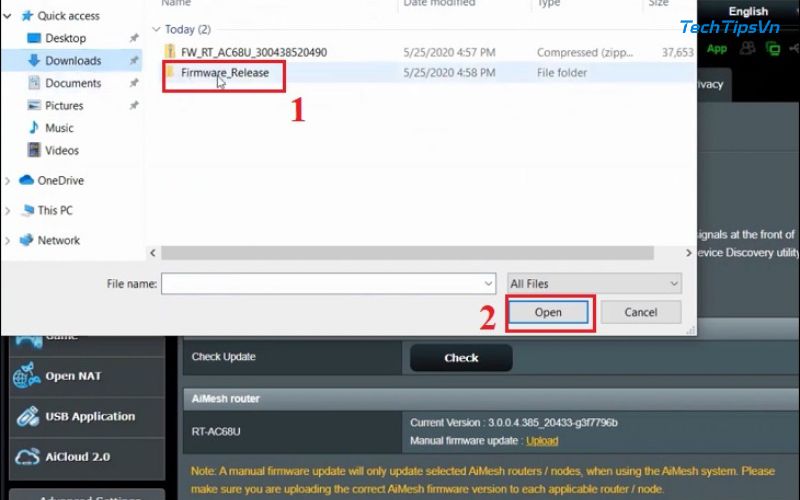Screen dimensions: 800x500
Task: Select the FW_RT_AC68U zip file
Action: click(253, 52)
